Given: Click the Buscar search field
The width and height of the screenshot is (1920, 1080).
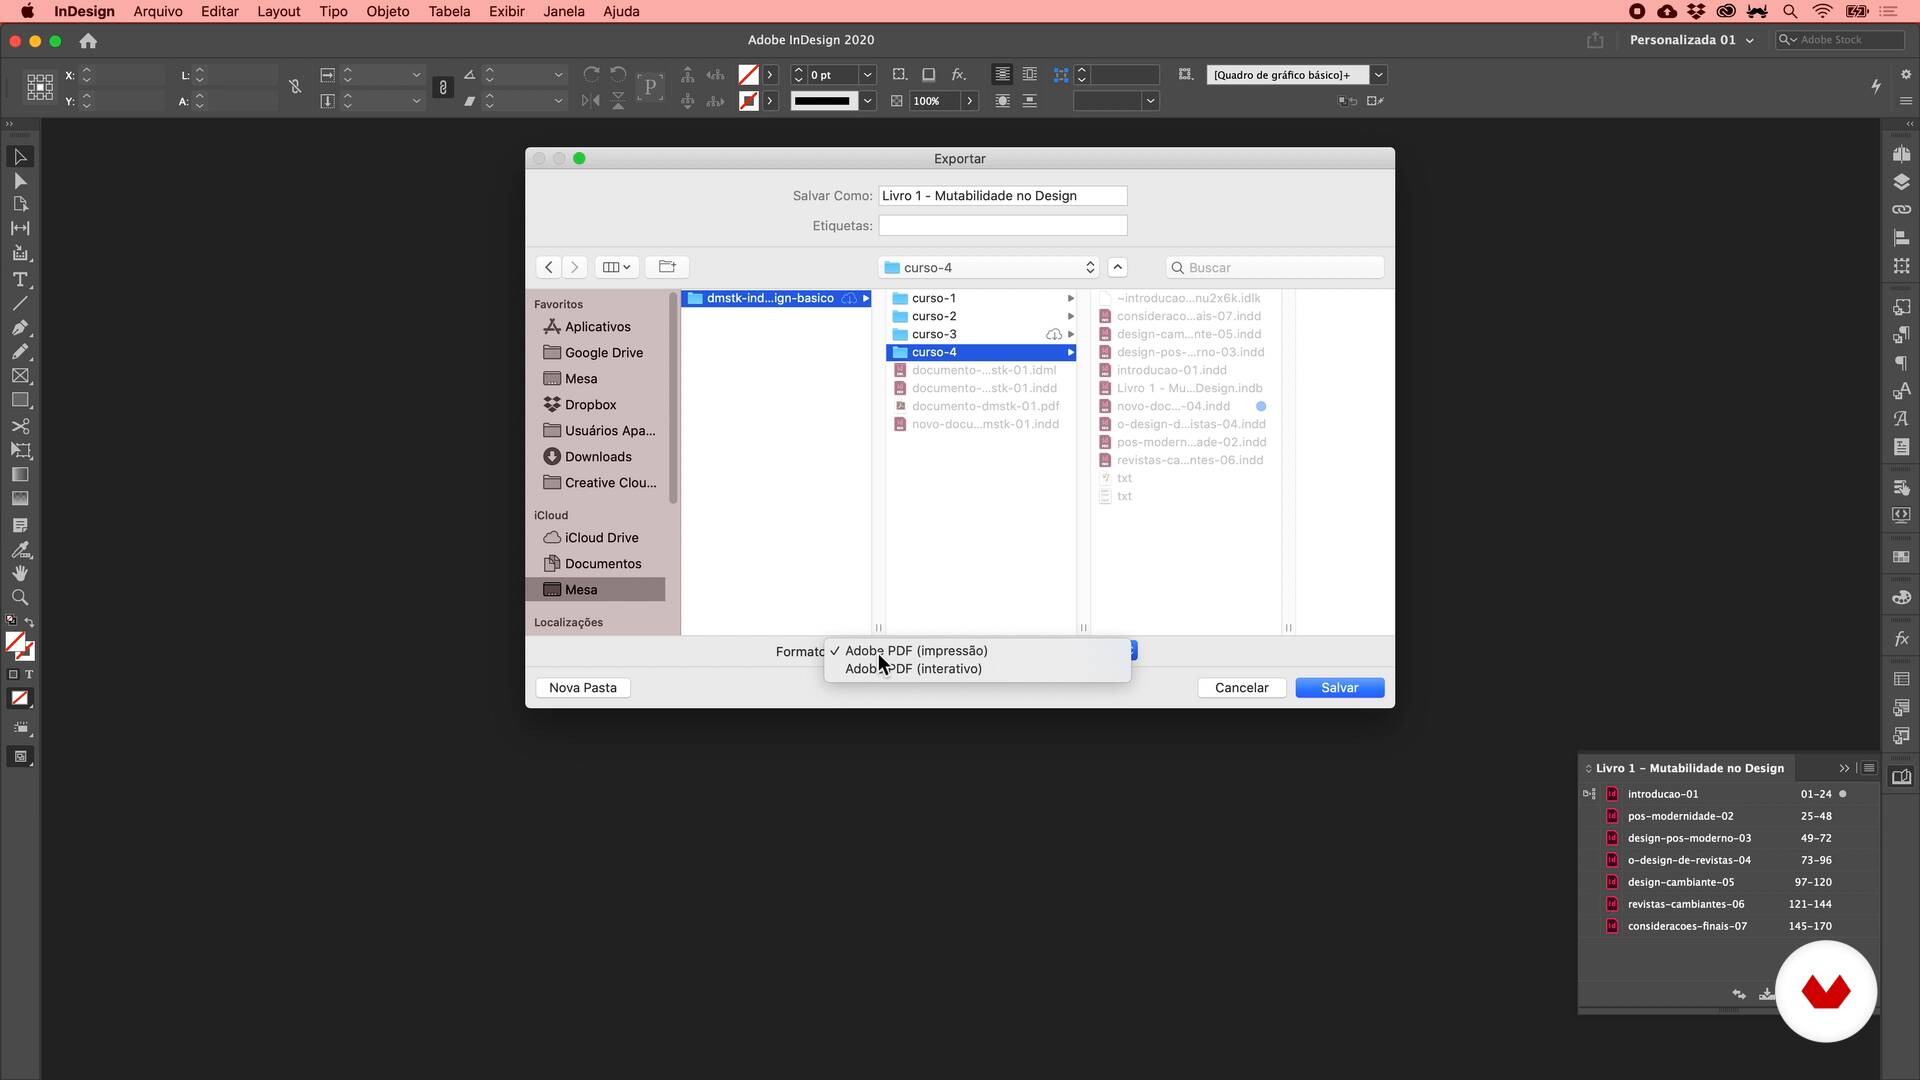Looking at the screenshot, I should [x=1274, y=267].
